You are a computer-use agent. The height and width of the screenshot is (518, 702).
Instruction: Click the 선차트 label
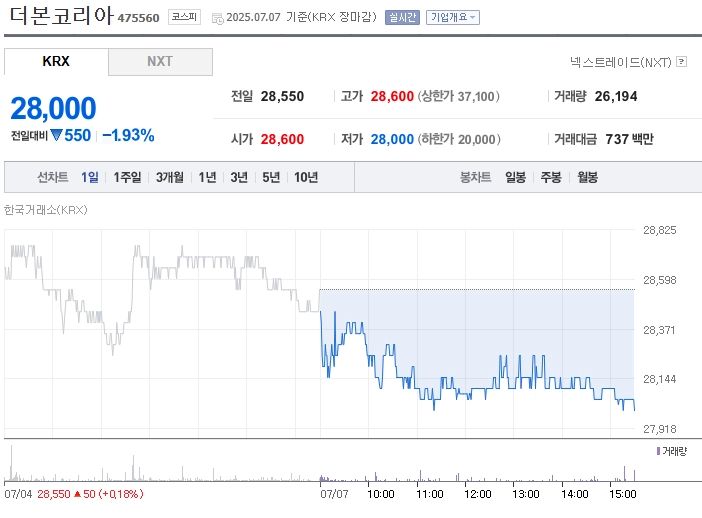(52, 177)
